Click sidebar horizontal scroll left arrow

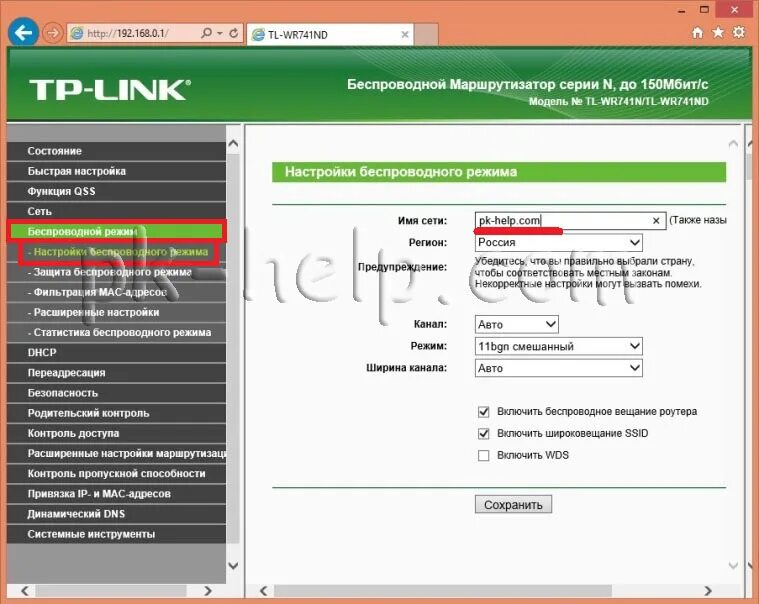coord(25,590)
